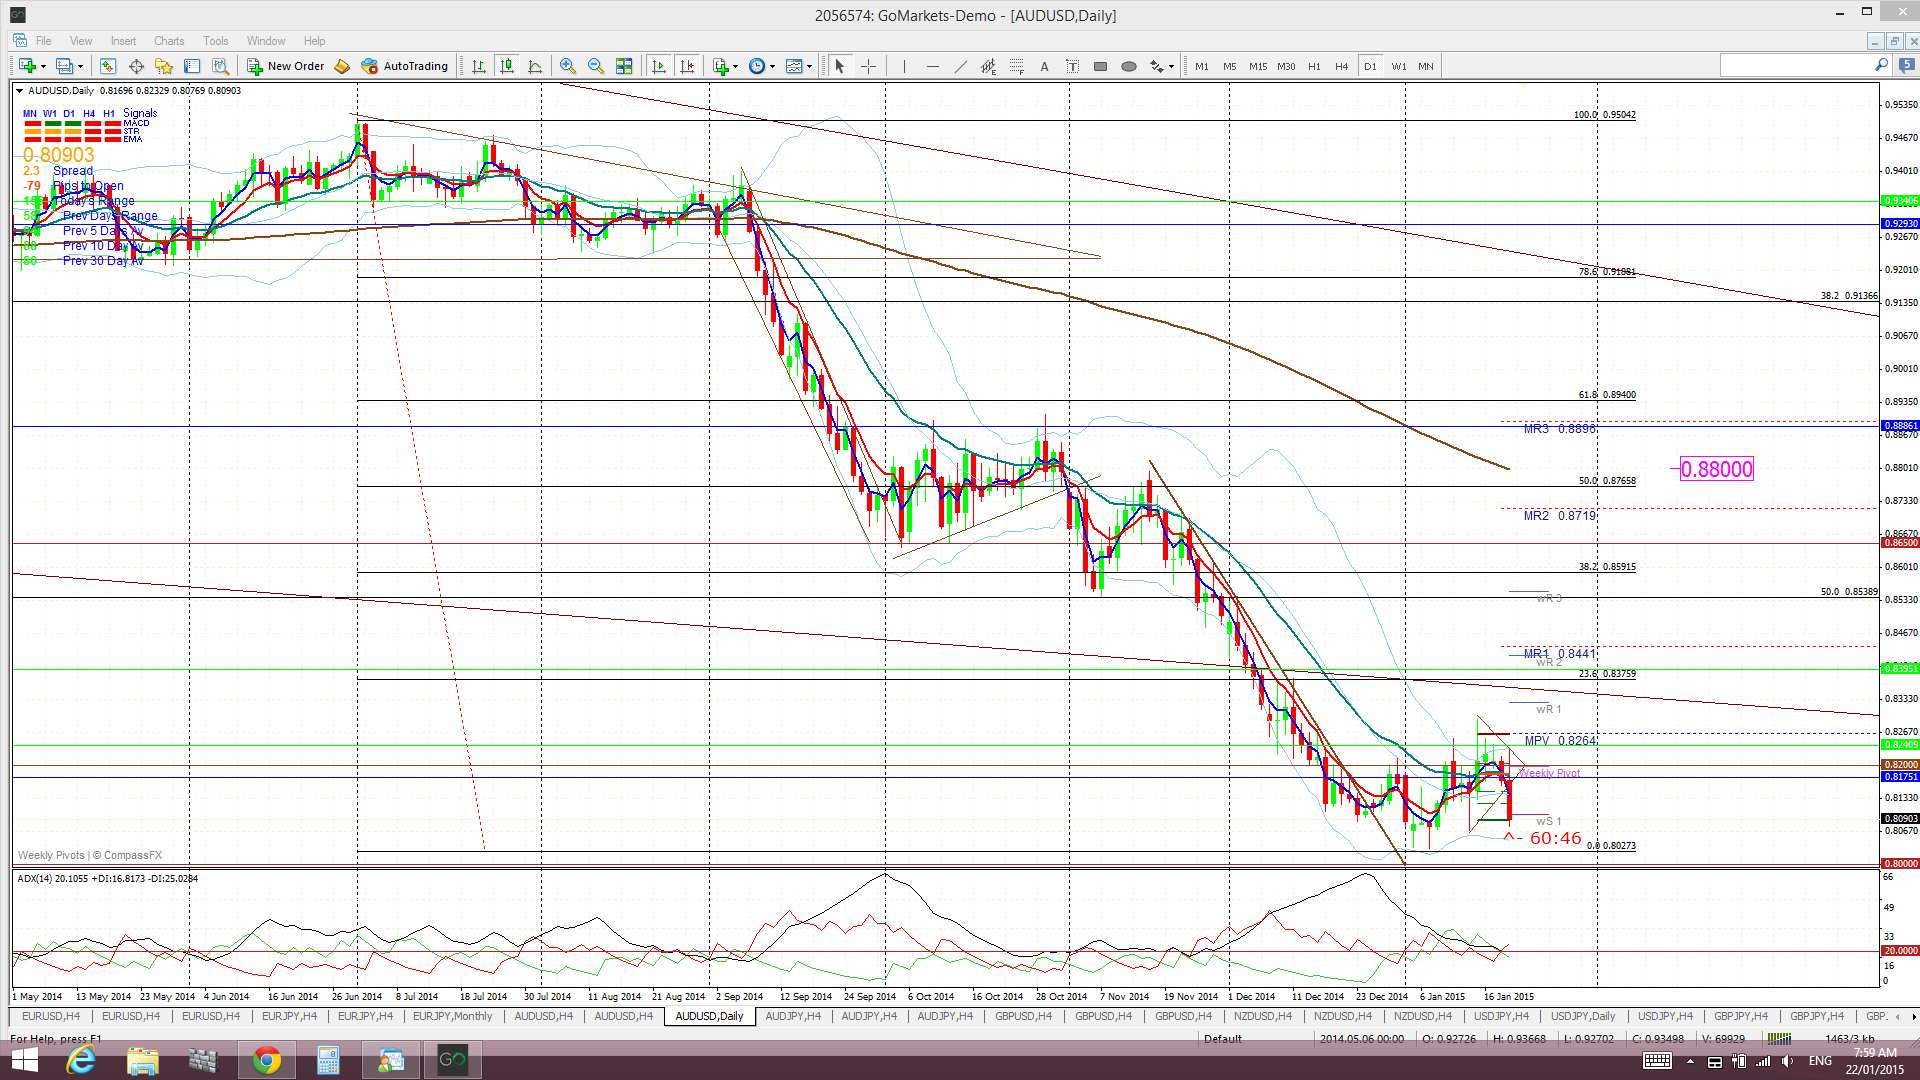Toggle the AutoTrading button
The width and height of the screenshot is (1920, 1080).
pyautogui.click(x=404, y=66)
